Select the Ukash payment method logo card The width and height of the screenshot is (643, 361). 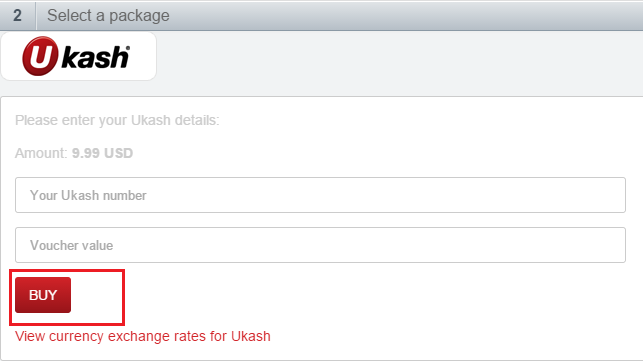click(78, 56)
